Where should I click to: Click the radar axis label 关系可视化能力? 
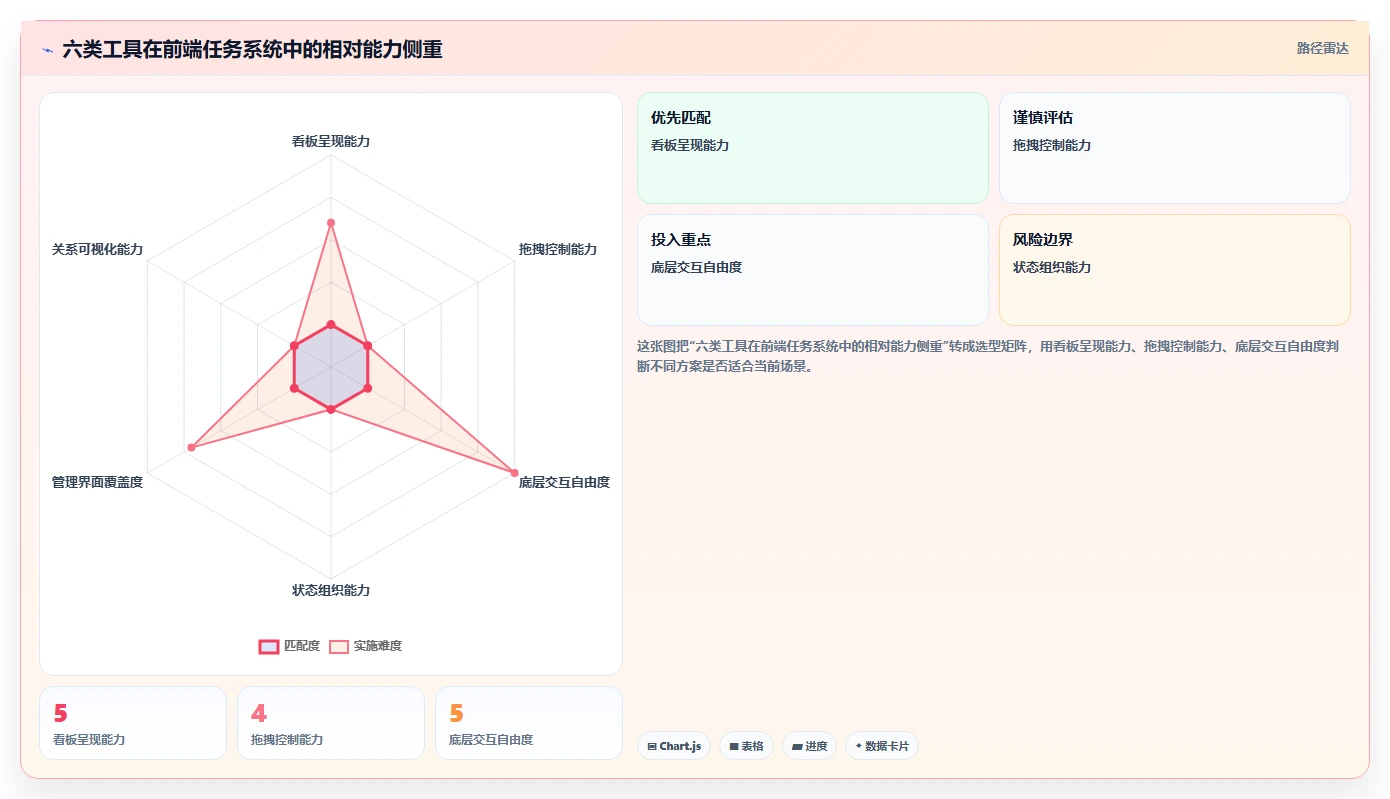(x=97, y=249)
